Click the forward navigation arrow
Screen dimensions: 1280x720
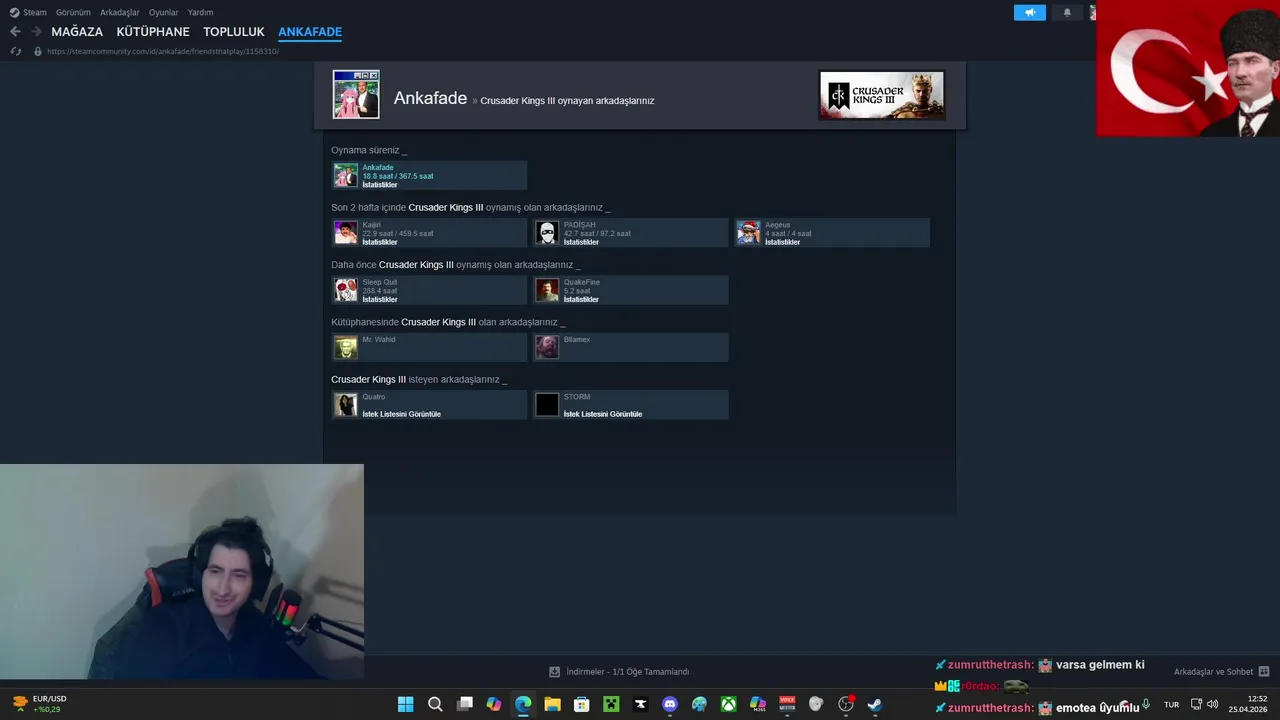pyautogui.click(x=36, y=32)
